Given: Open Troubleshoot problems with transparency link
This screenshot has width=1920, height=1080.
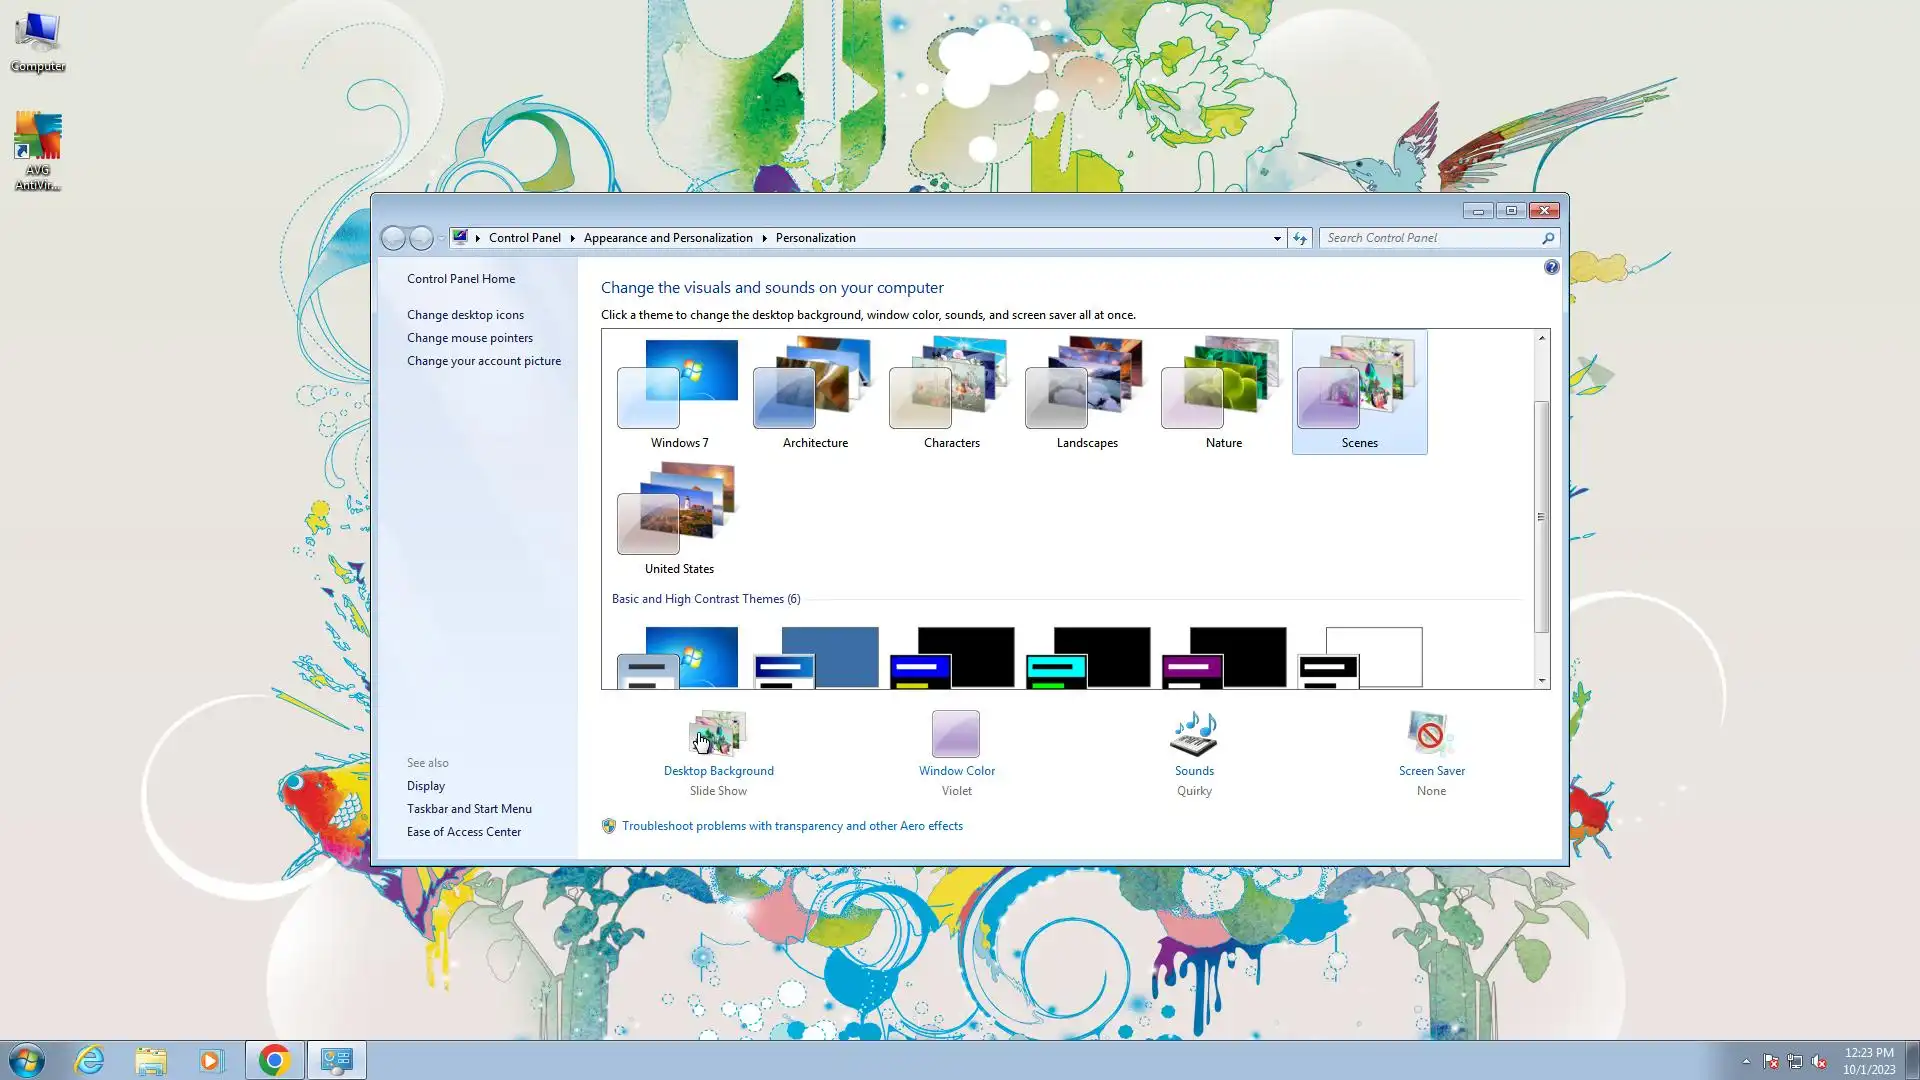Looking at the screenshot, I should click(792, 826).
